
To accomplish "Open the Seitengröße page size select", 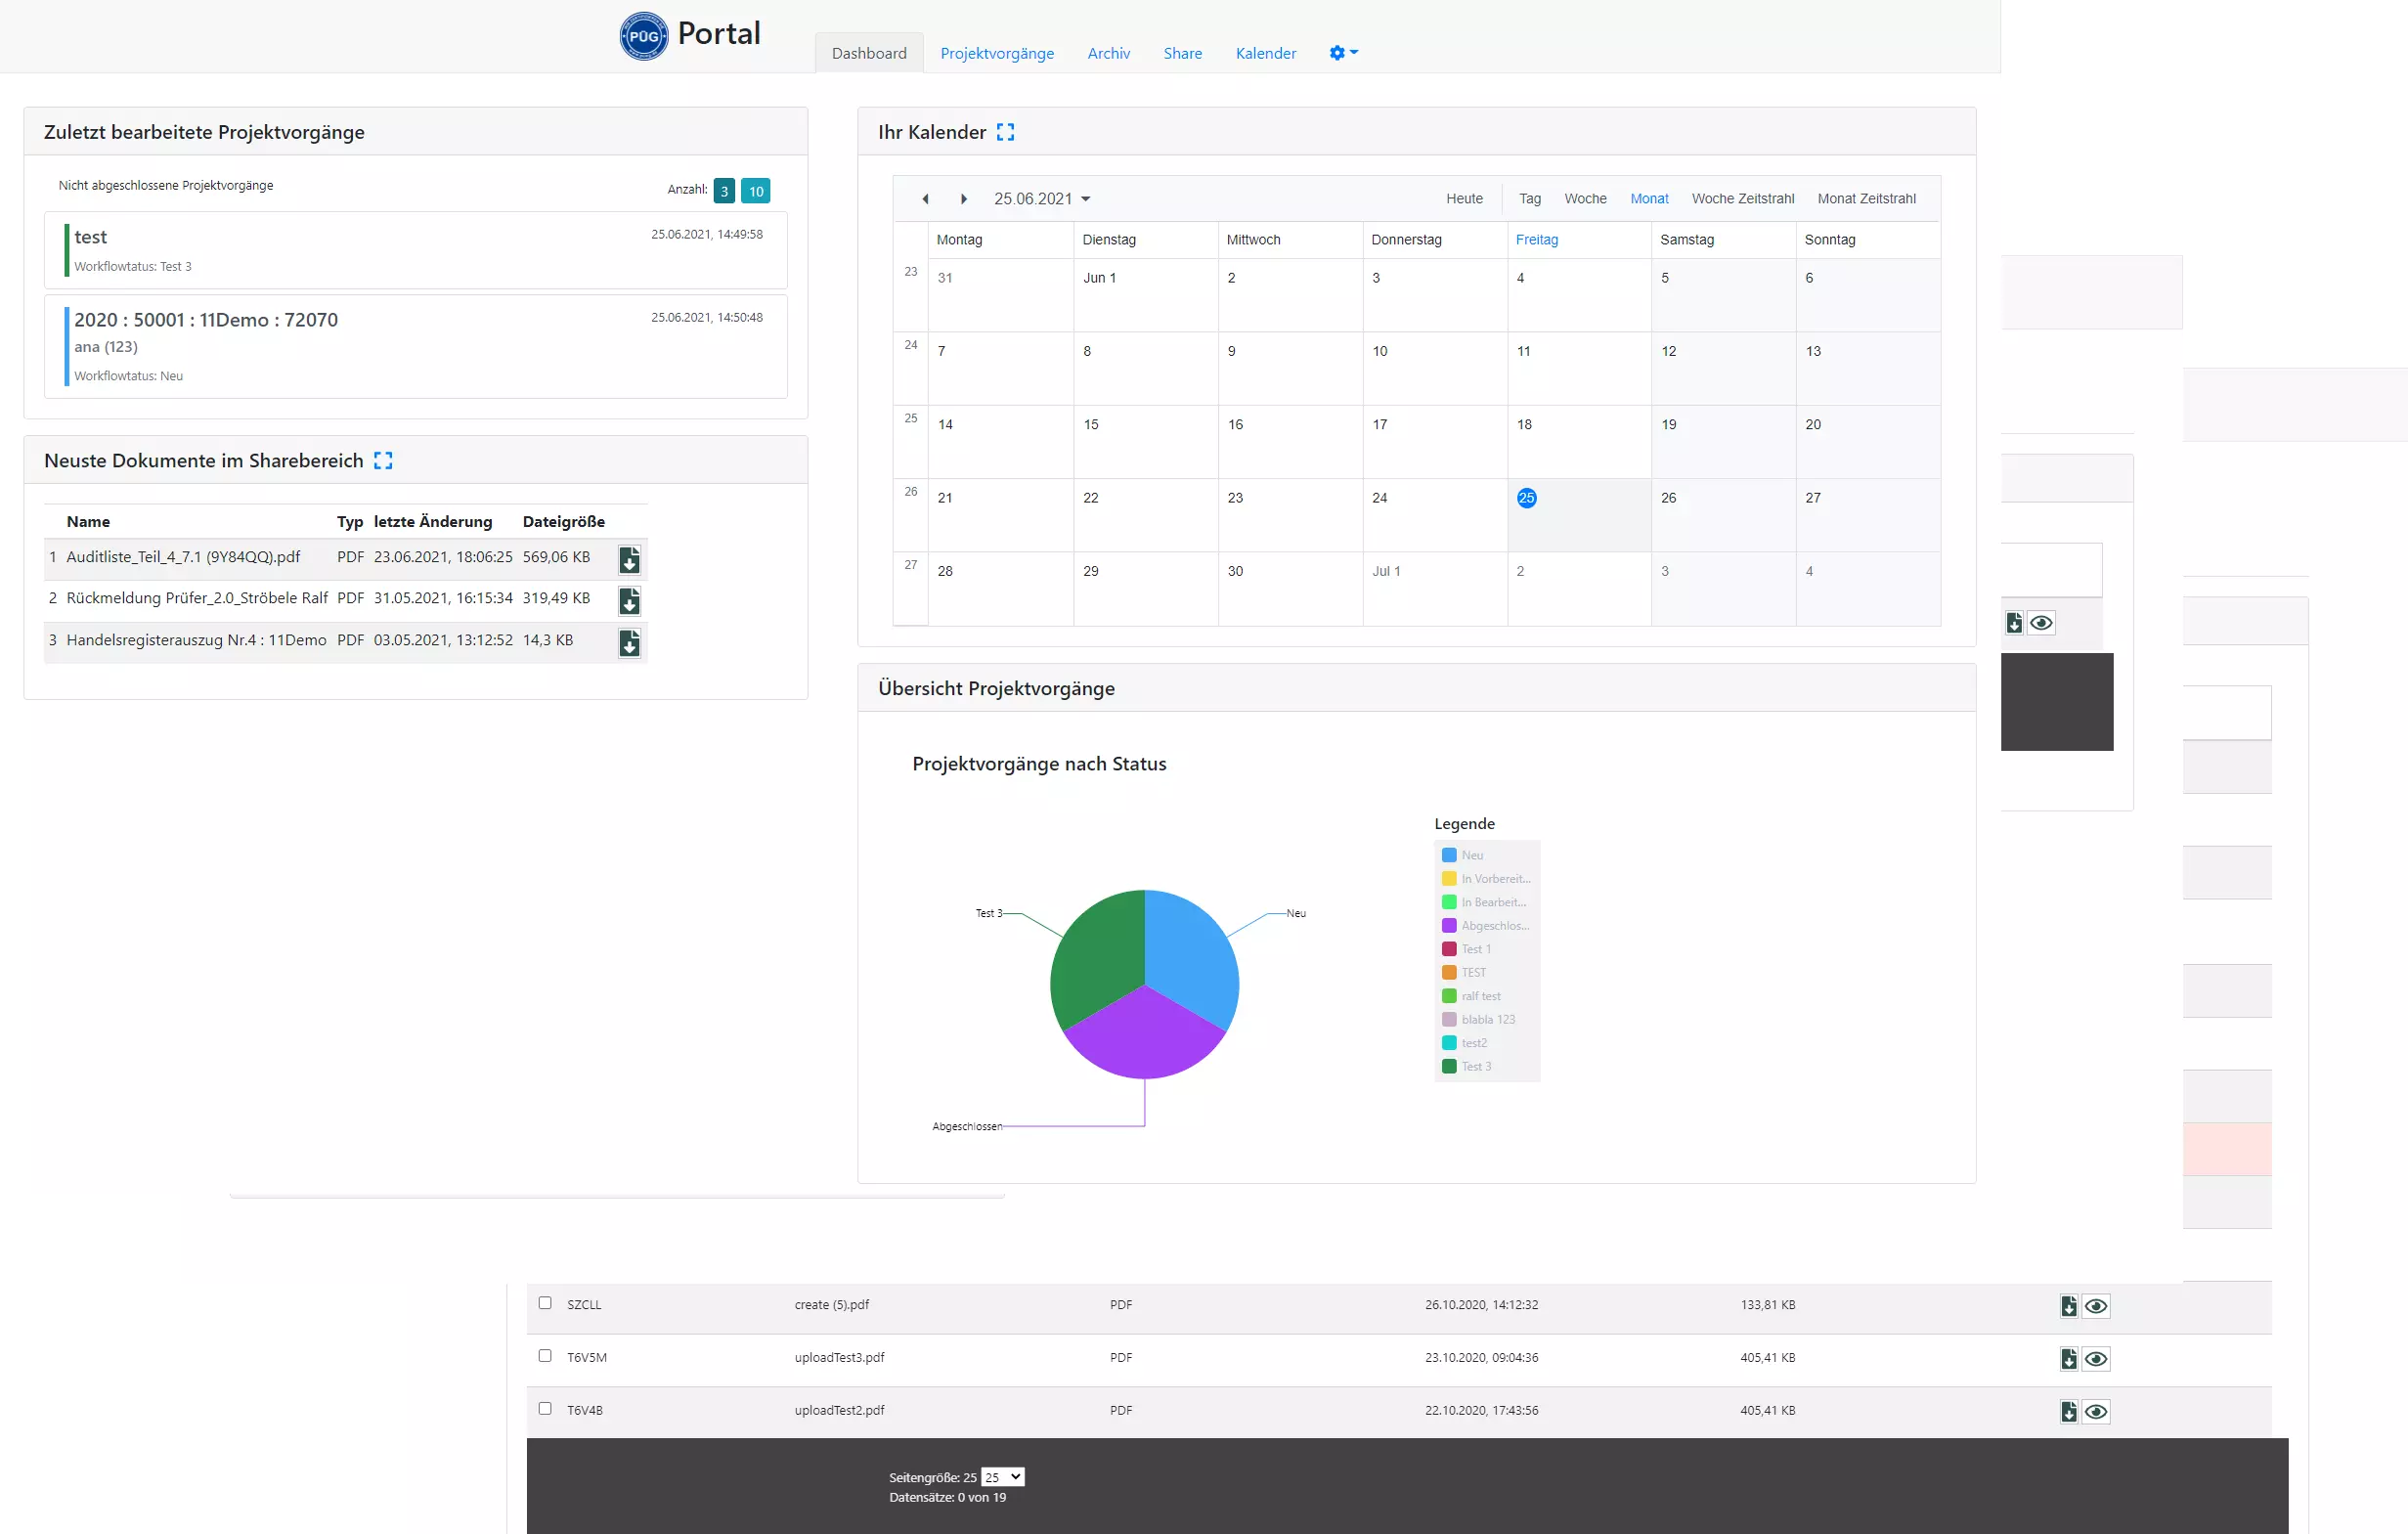I will 1002,1477.
